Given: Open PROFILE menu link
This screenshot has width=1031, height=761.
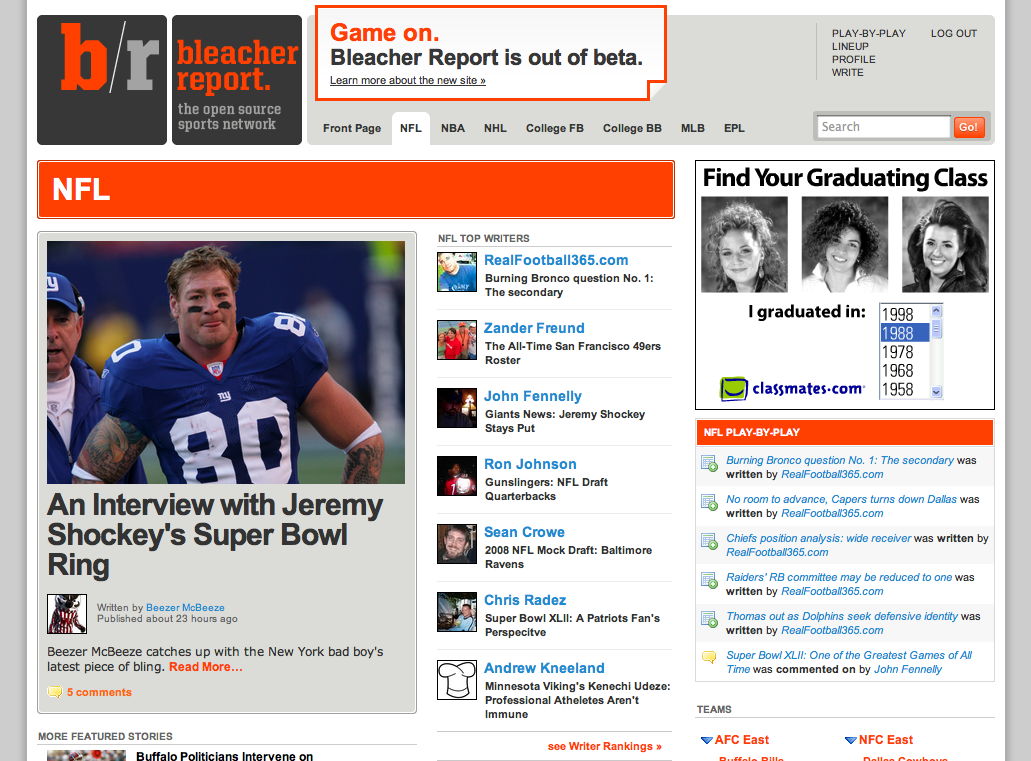Looking at the screenshot, I should pyautogui.click(x=853, y=59).
